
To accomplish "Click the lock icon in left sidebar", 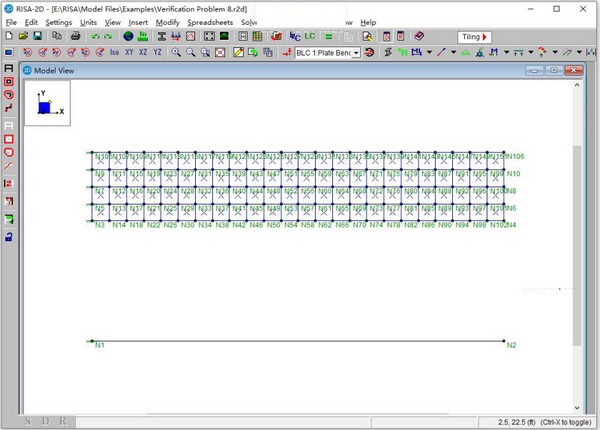I will pos(9,236).
